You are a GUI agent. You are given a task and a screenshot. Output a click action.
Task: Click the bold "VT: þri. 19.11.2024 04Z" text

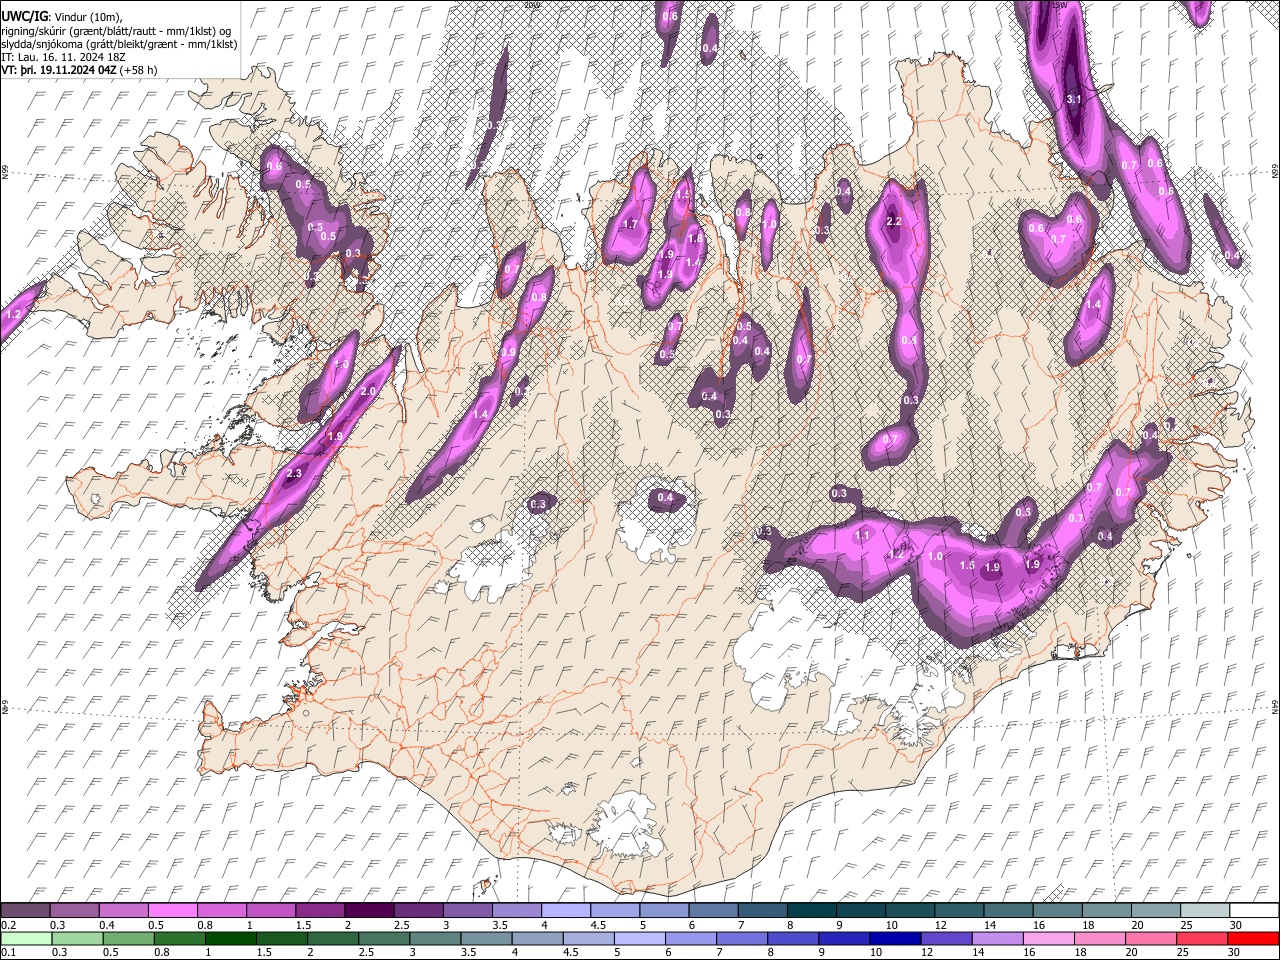pos(59,71)
